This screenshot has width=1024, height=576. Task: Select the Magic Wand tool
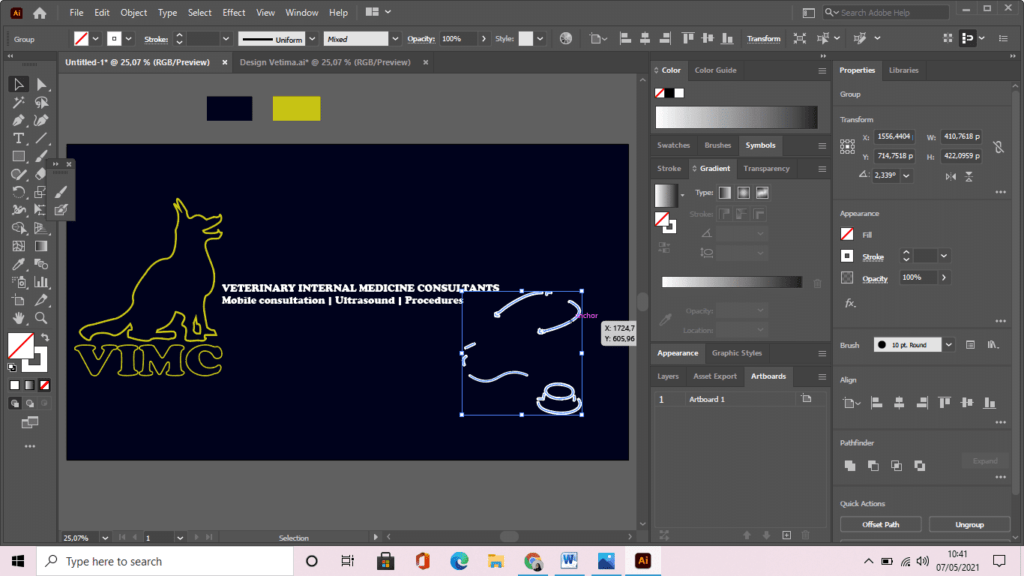[18, 103]
